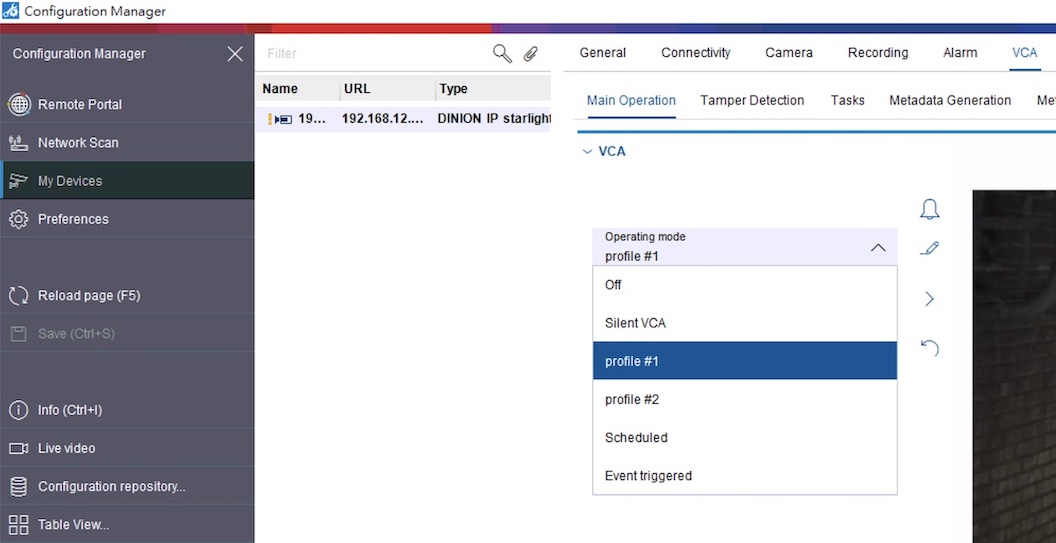Click the undo arrow icon
Image resolution: width=1056 pixels, height=543 pixels.
coord(929,348)
